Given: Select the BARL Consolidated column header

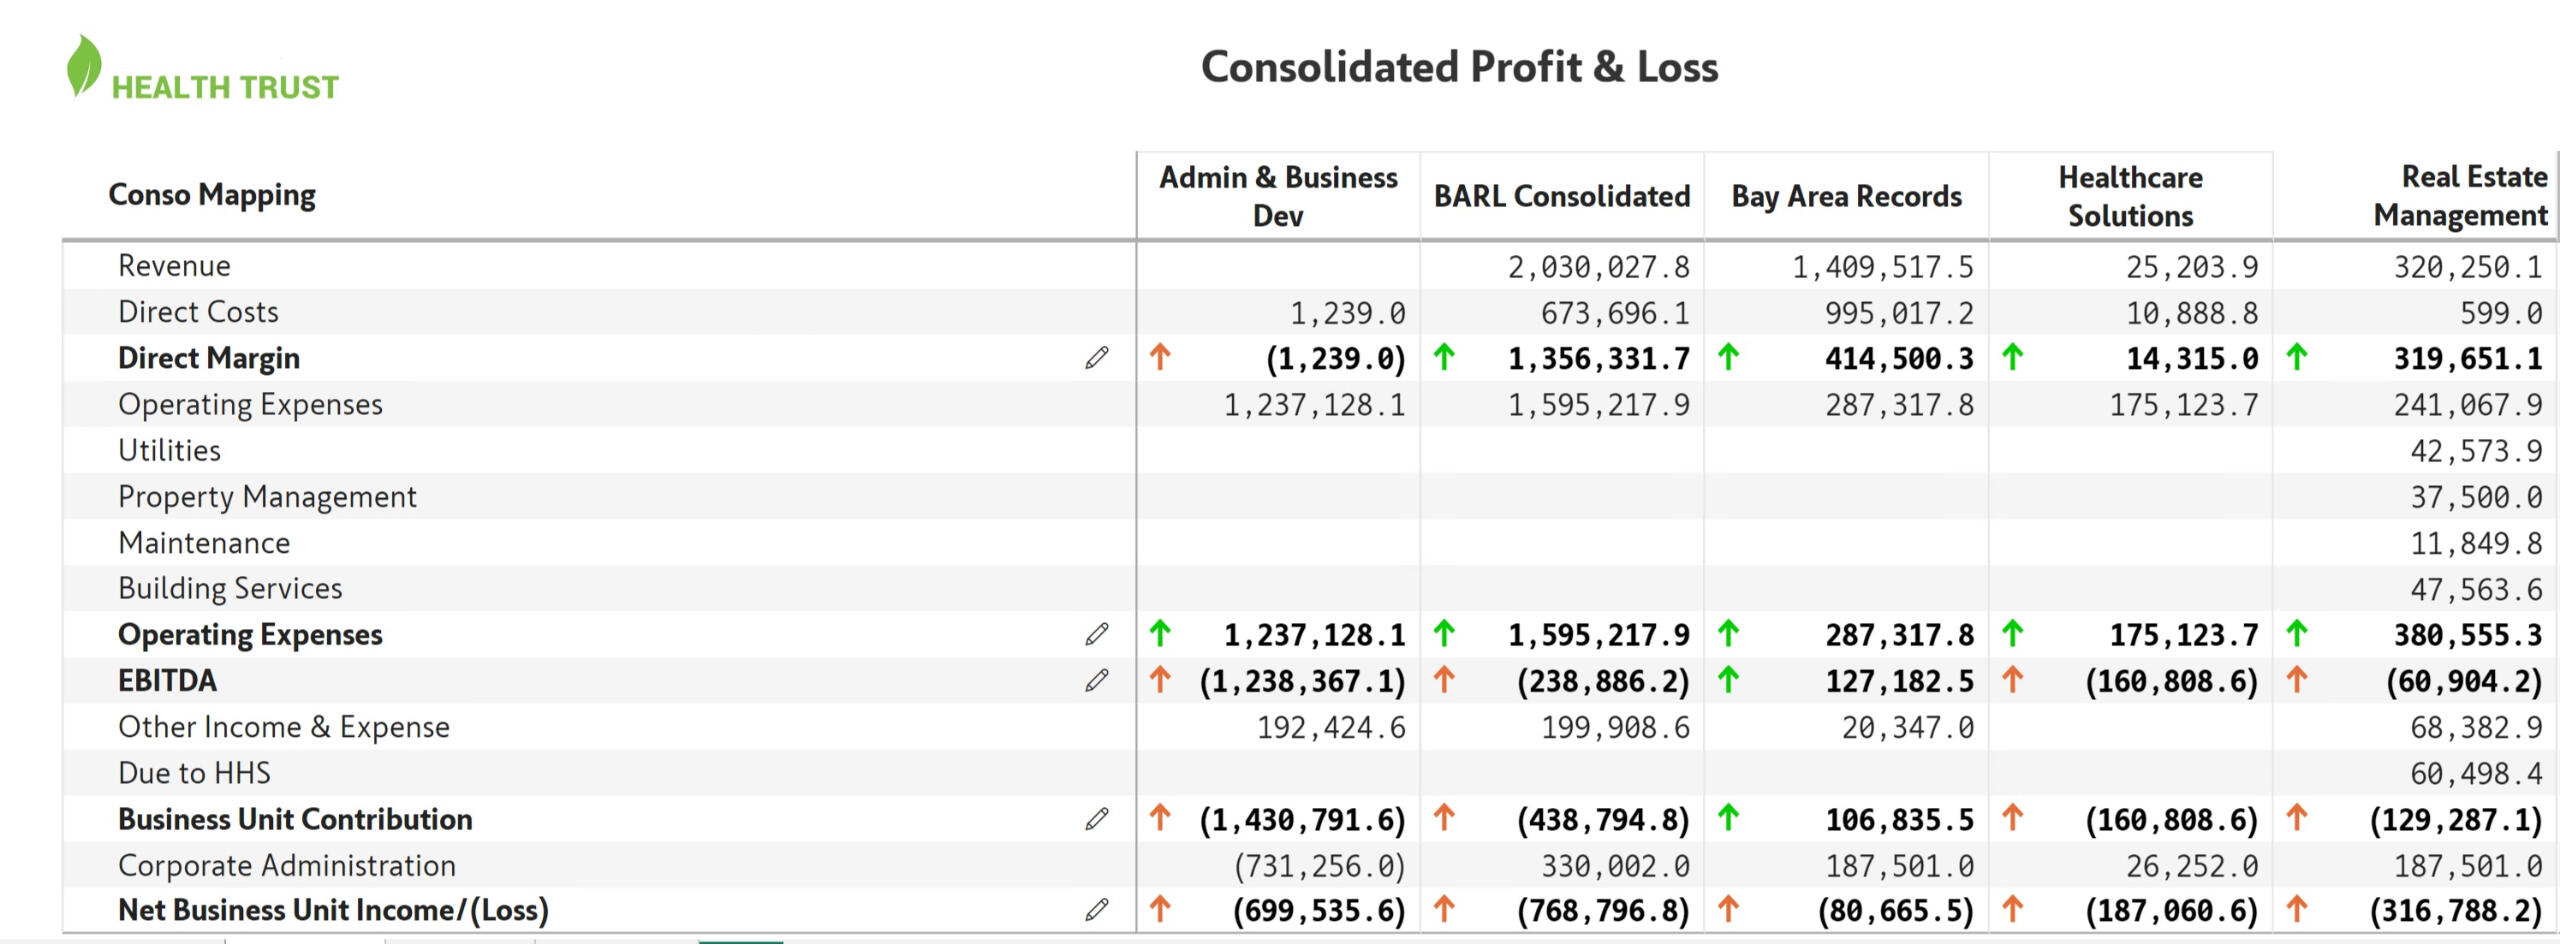Looking at the screenshot, I should [x=1562, y=196].
